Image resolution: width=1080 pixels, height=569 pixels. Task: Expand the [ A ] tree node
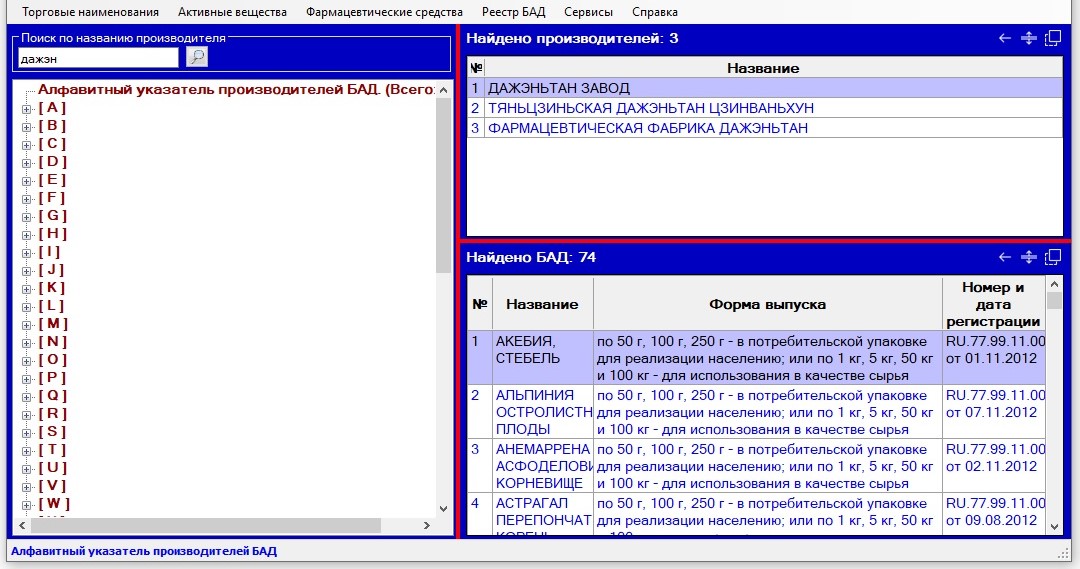coord(27,108)
